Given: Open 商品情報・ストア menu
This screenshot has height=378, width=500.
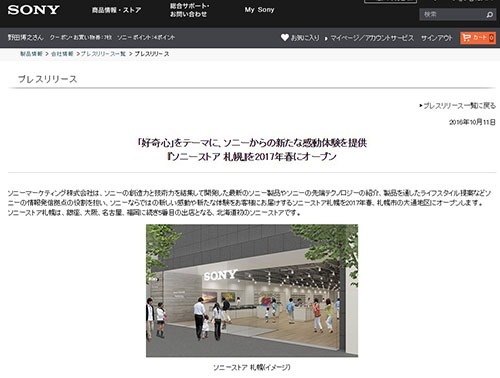Looking at the screenshot, I should [116, 10].
